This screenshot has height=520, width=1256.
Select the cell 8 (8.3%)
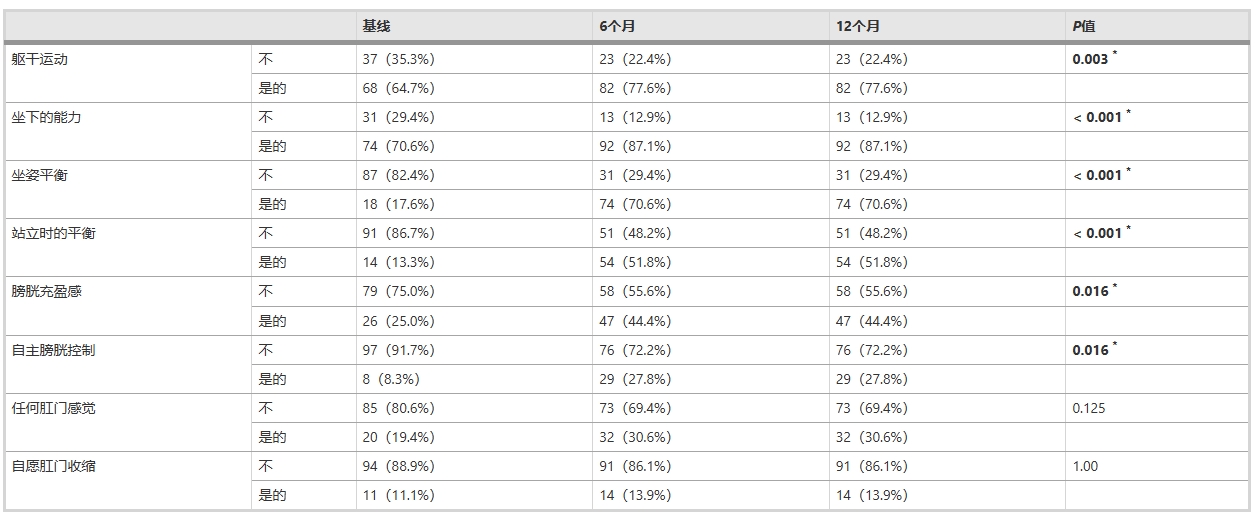tap(390, 379)
